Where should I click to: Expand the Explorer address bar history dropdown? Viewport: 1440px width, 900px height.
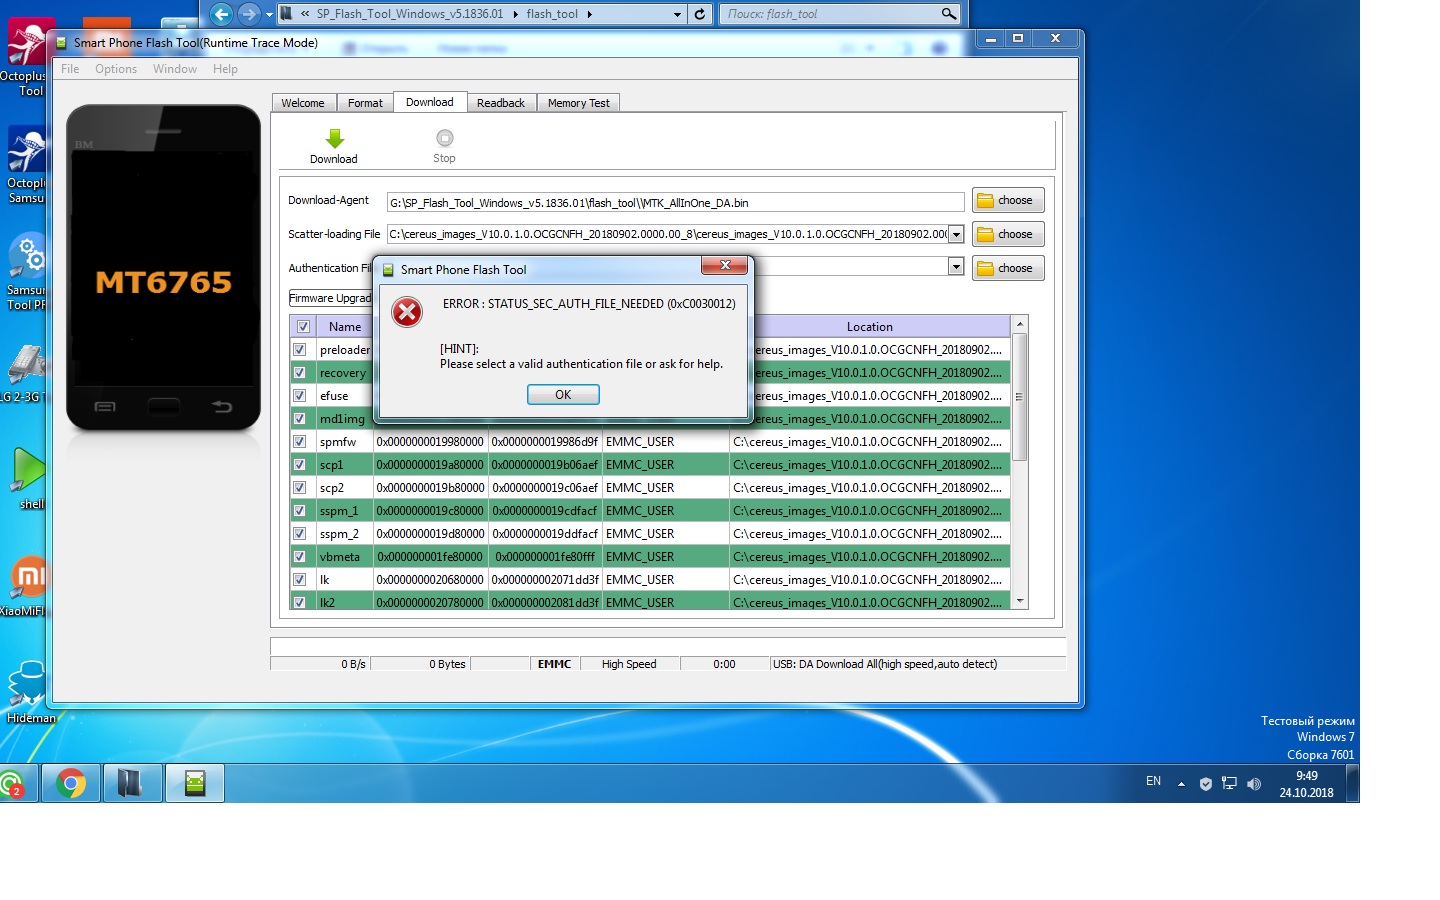(677, 14)
